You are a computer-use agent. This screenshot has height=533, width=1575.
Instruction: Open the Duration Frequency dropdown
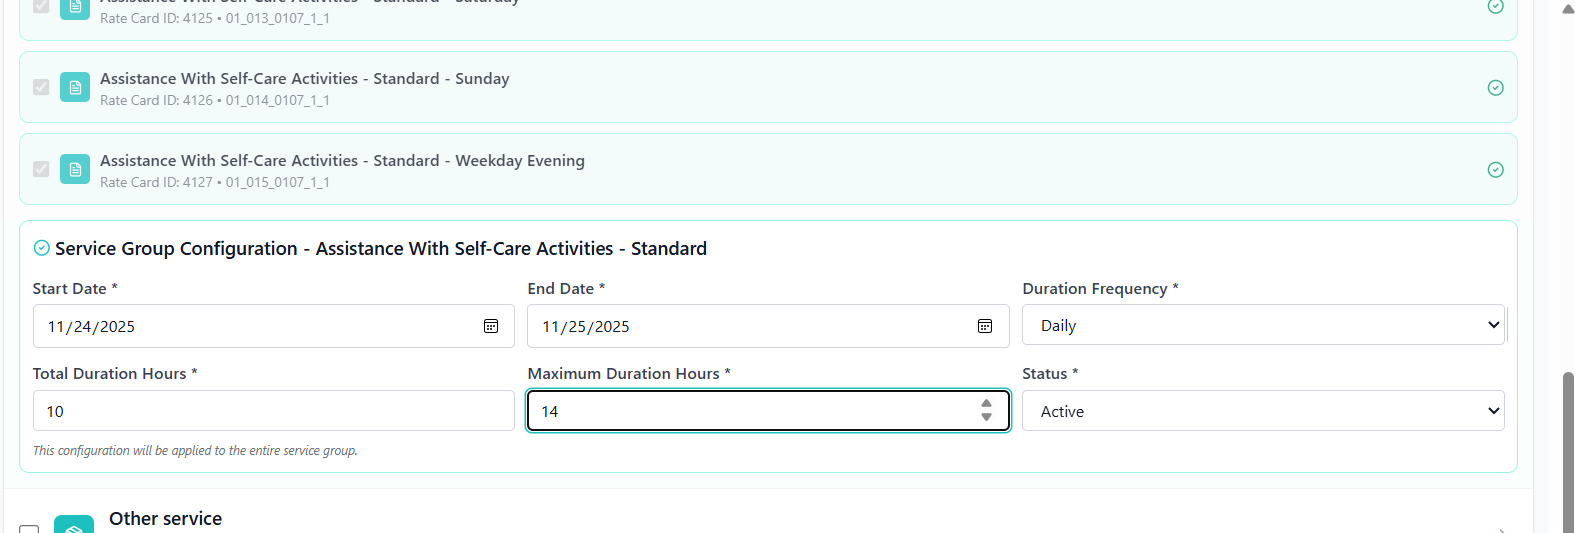pyautogui.click(x=1263, y=325)
